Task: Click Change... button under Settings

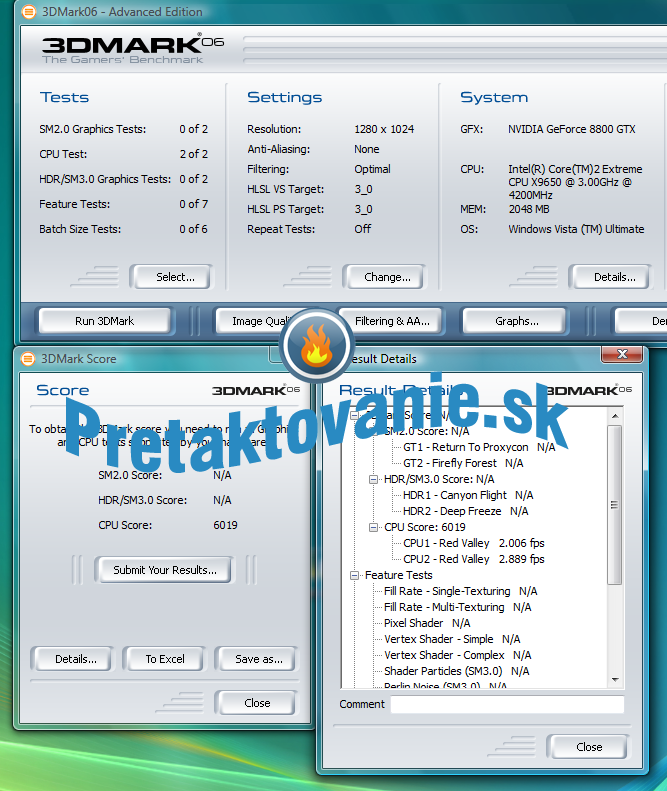Action: coord(384,277)
